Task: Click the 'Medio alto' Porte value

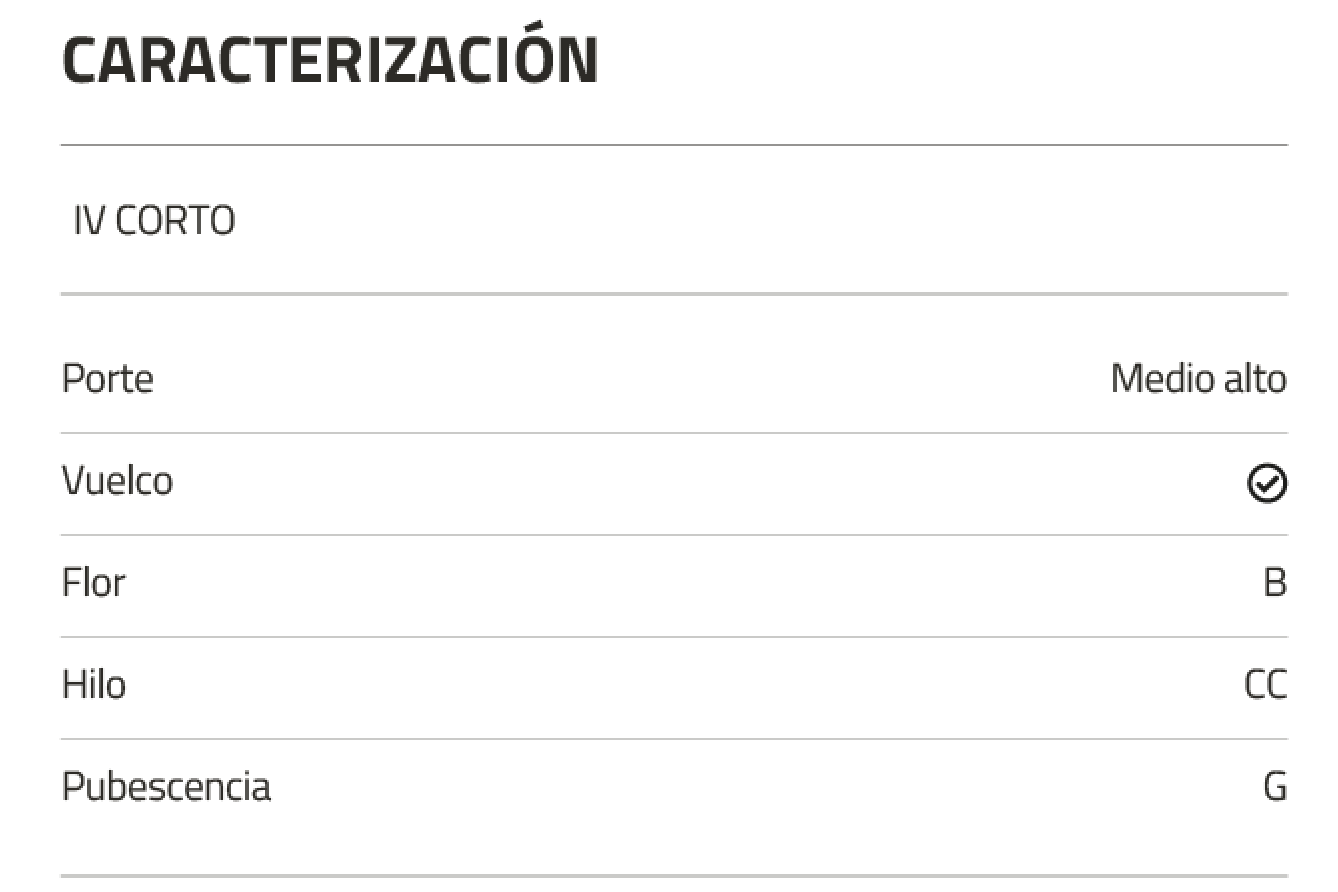Action: coord(1198,380)
